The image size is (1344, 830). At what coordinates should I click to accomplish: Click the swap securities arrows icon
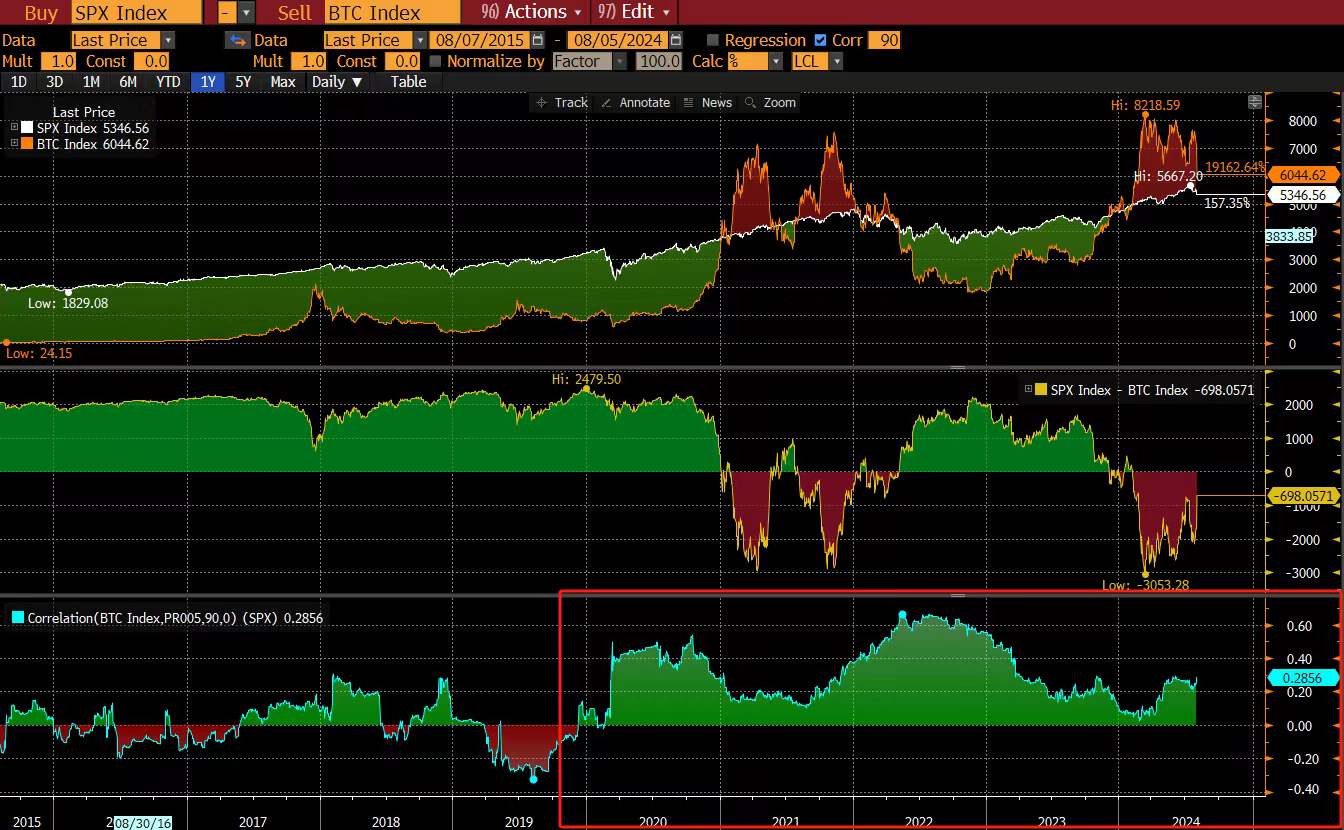[x=237, y=40]
